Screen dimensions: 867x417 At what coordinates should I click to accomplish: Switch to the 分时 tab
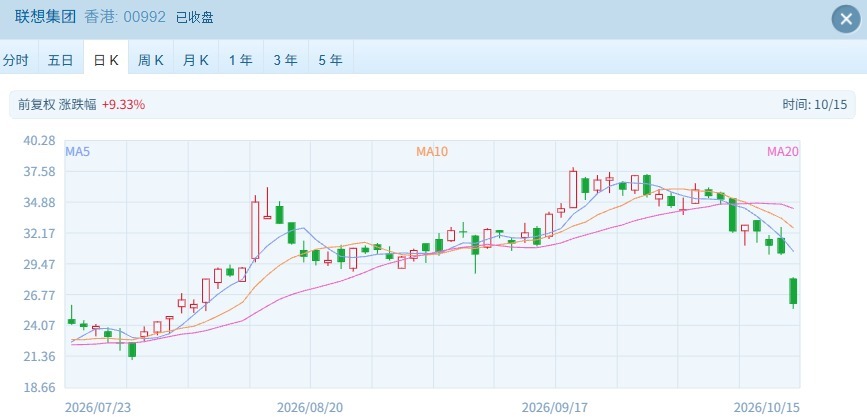[15, 60]
